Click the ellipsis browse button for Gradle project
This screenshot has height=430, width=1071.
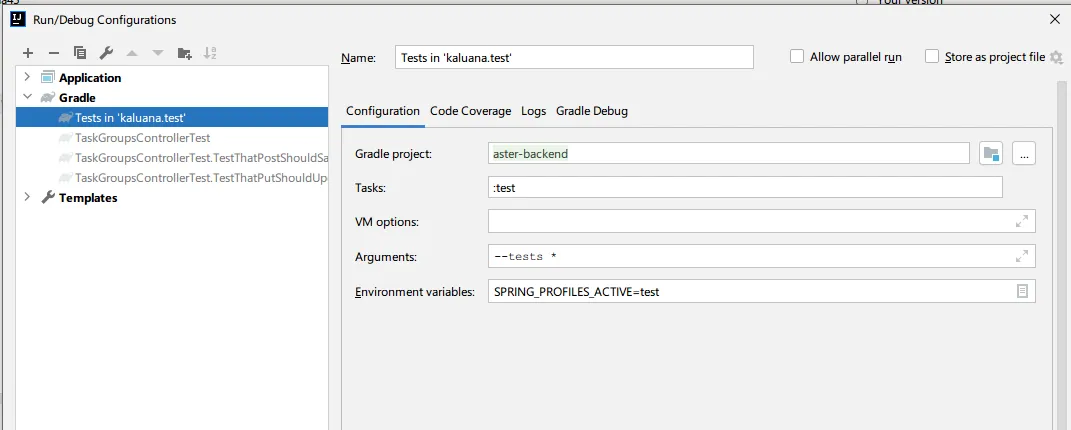click(x=1023, y=153)
